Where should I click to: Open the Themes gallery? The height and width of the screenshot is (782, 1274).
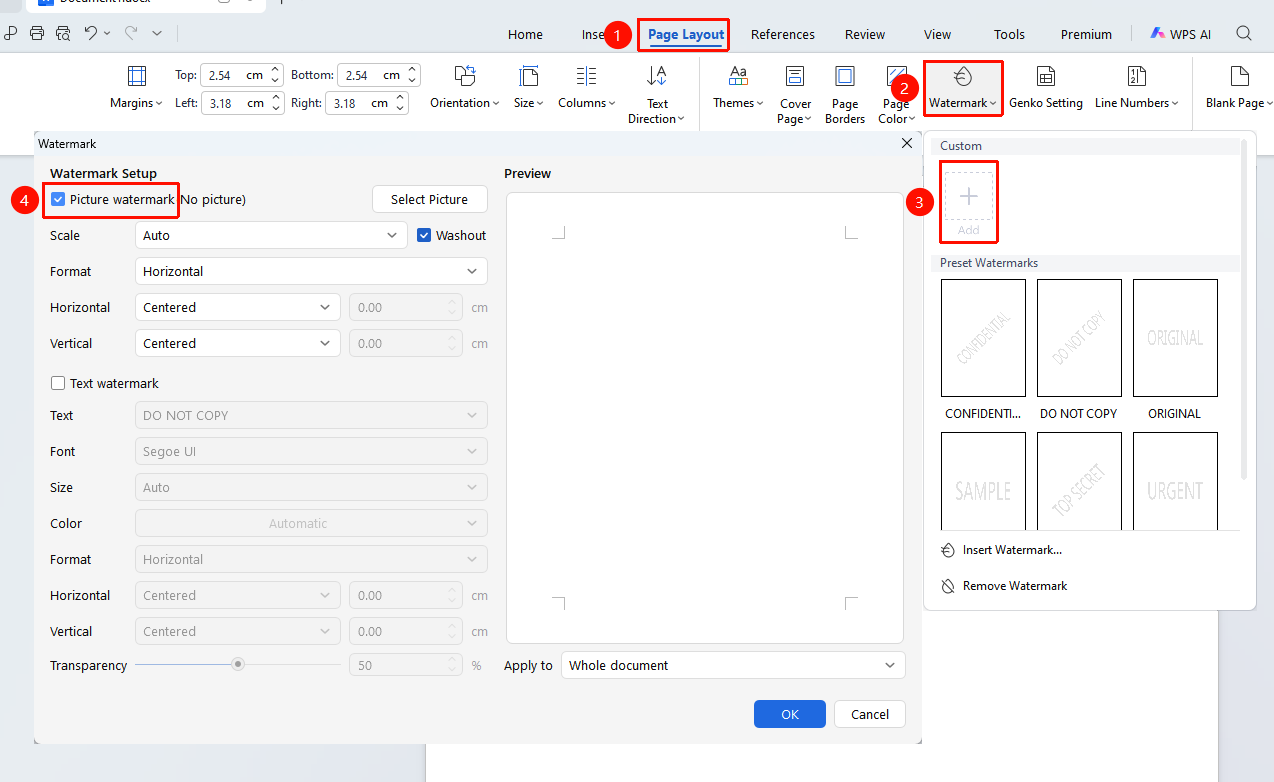tap(738, 89)
